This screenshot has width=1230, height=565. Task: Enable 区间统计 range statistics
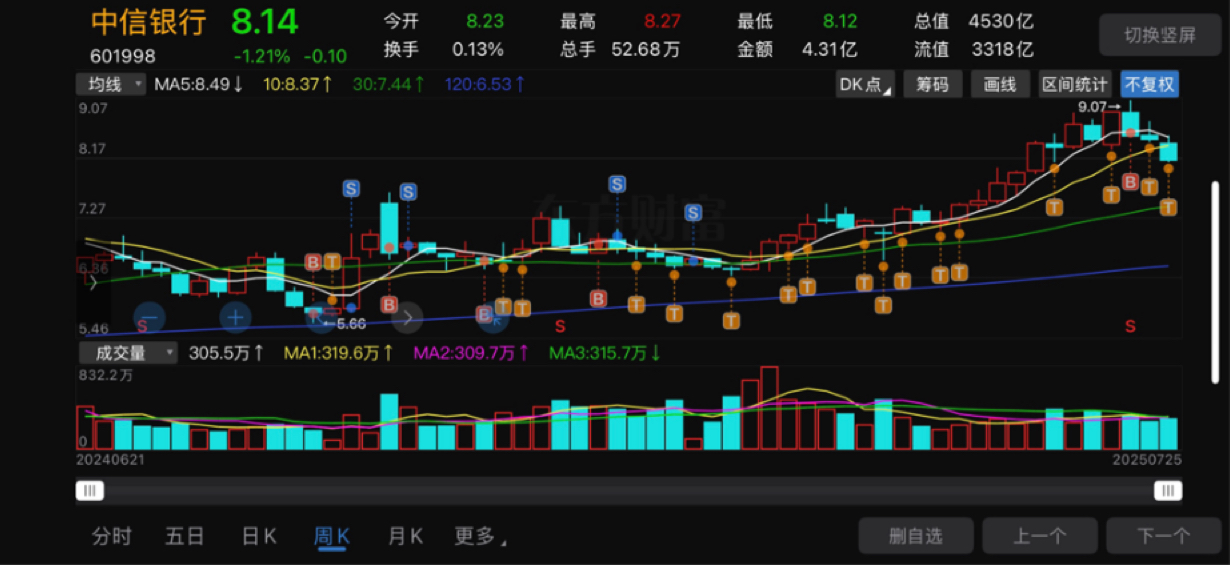click(x=1075, y=85)
